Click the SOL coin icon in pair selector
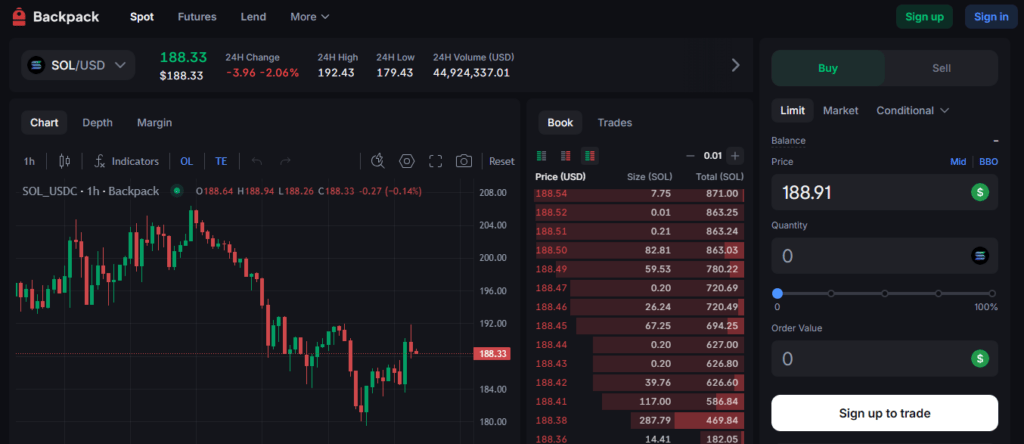Image resolution: width=1024 pixels, height=444 pixels. pyautogui.click(x=36, y=65)
